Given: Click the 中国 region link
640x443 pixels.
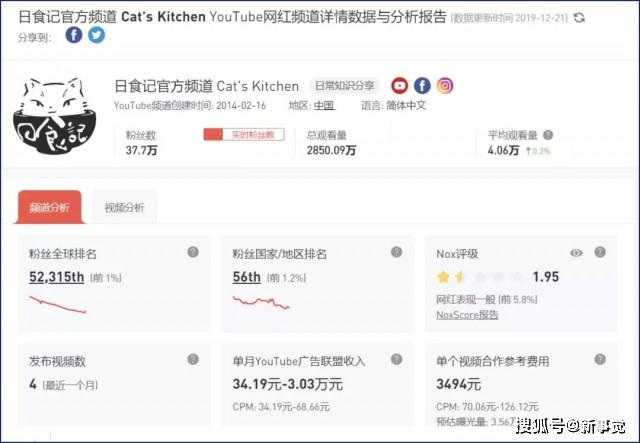Looking at the screenshot, I should click(324, 105).
